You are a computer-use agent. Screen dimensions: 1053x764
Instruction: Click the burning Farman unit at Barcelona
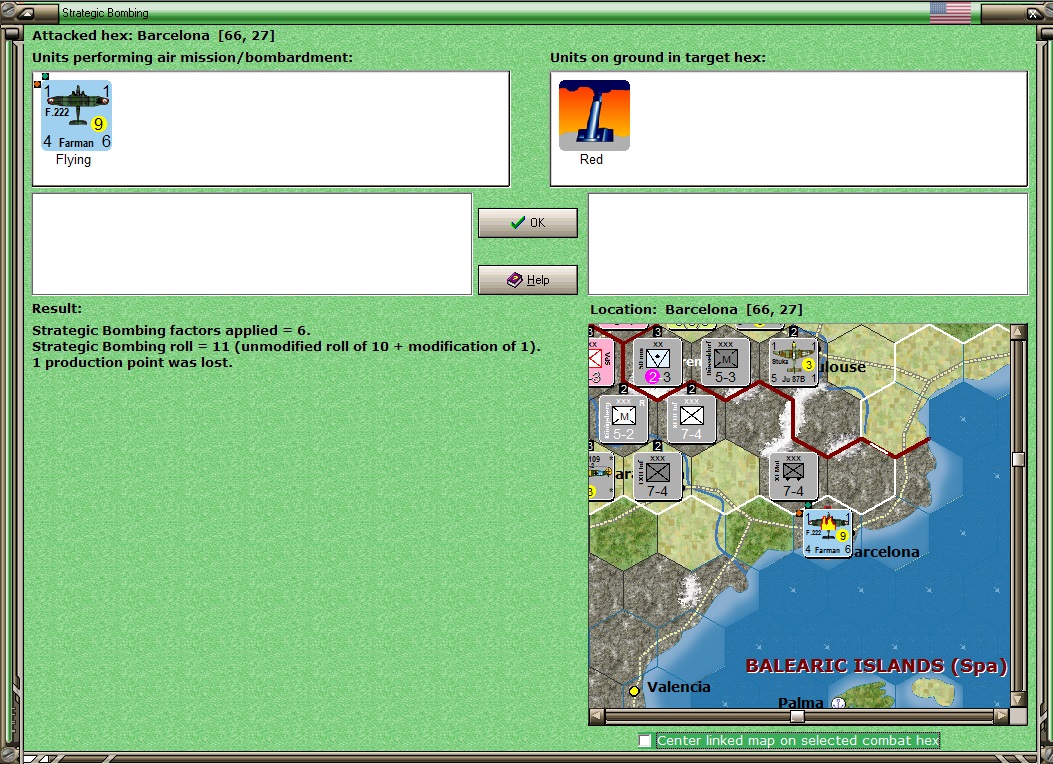[x=828, y=533]
